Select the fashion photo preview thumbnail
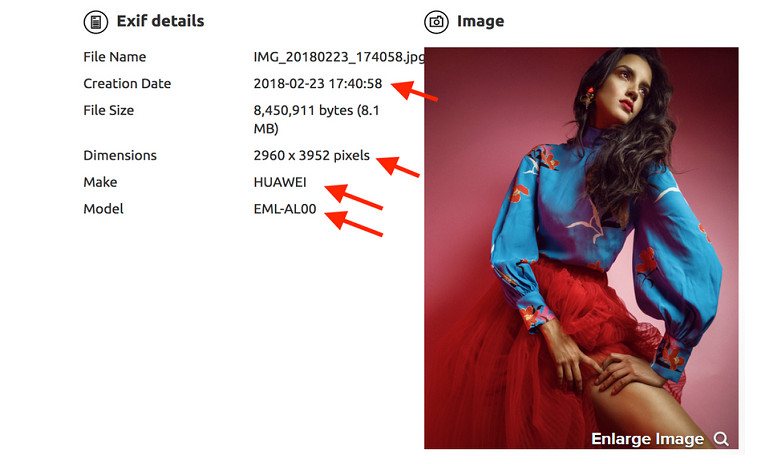 (x=581, y=248)
